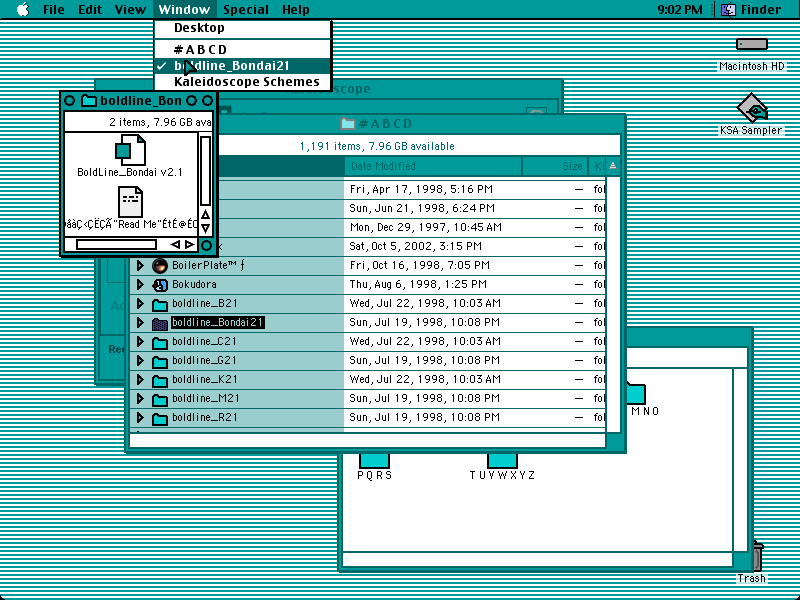The image size is (800, 600).
Task: Expand the boldline_Bondai21 folder
Action: tap(140, 322)
